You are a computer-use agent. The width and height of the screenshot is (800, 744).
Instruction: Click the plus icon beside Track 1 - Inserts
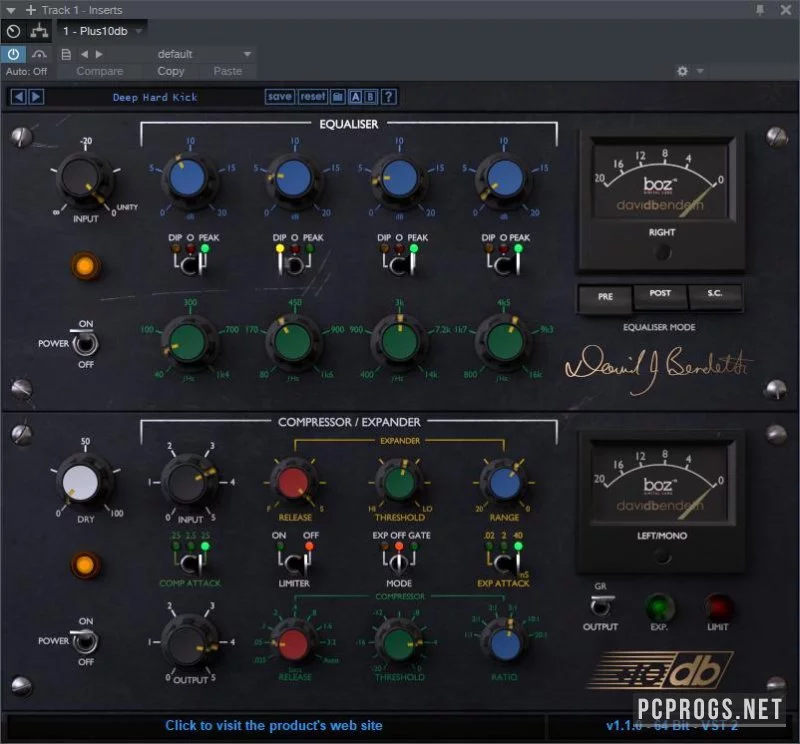pyautogui.click(x=31, y=10)
